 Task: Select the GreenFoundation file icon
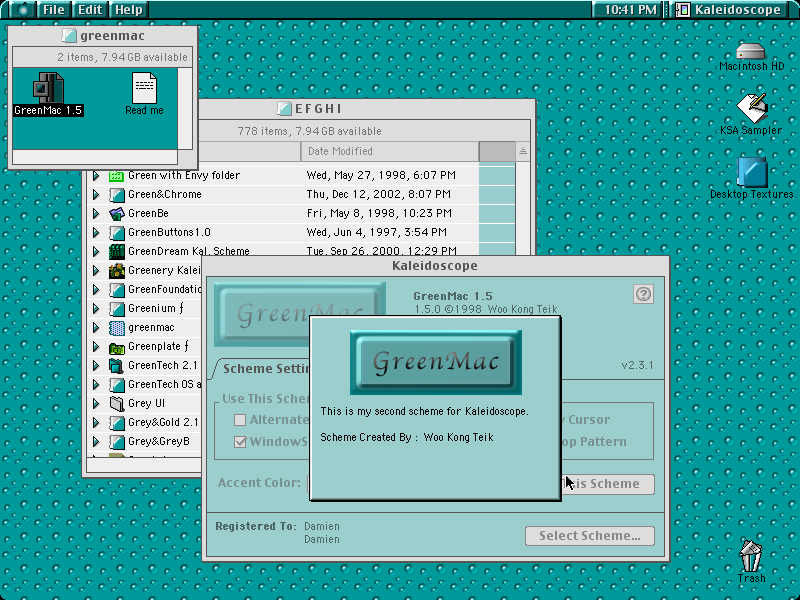coord(117,290)
